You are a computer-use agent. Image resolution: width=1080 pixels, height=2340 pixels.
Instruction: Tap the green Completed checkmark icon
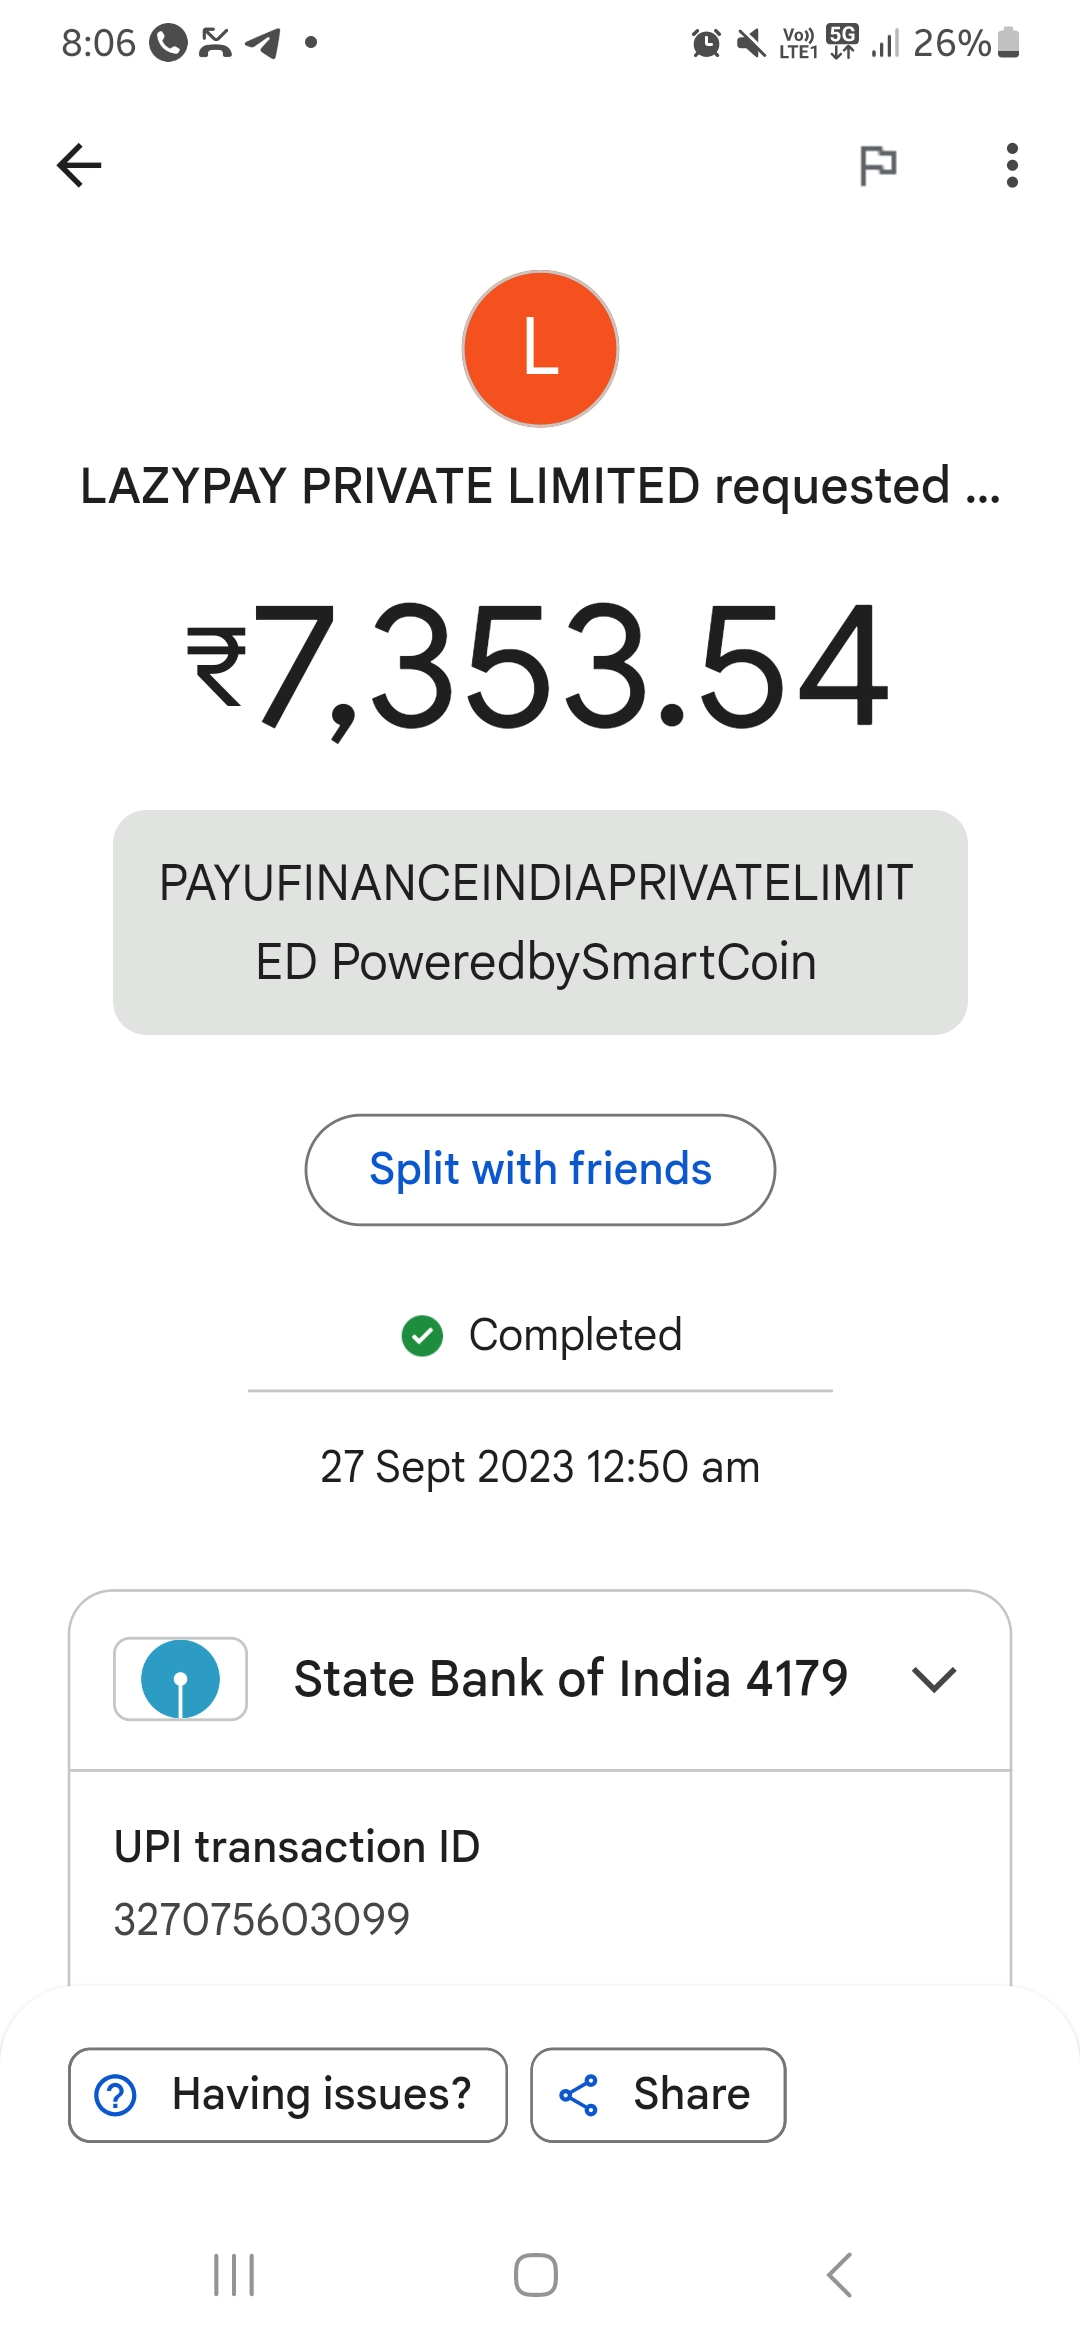click(x=422, y=1336)
